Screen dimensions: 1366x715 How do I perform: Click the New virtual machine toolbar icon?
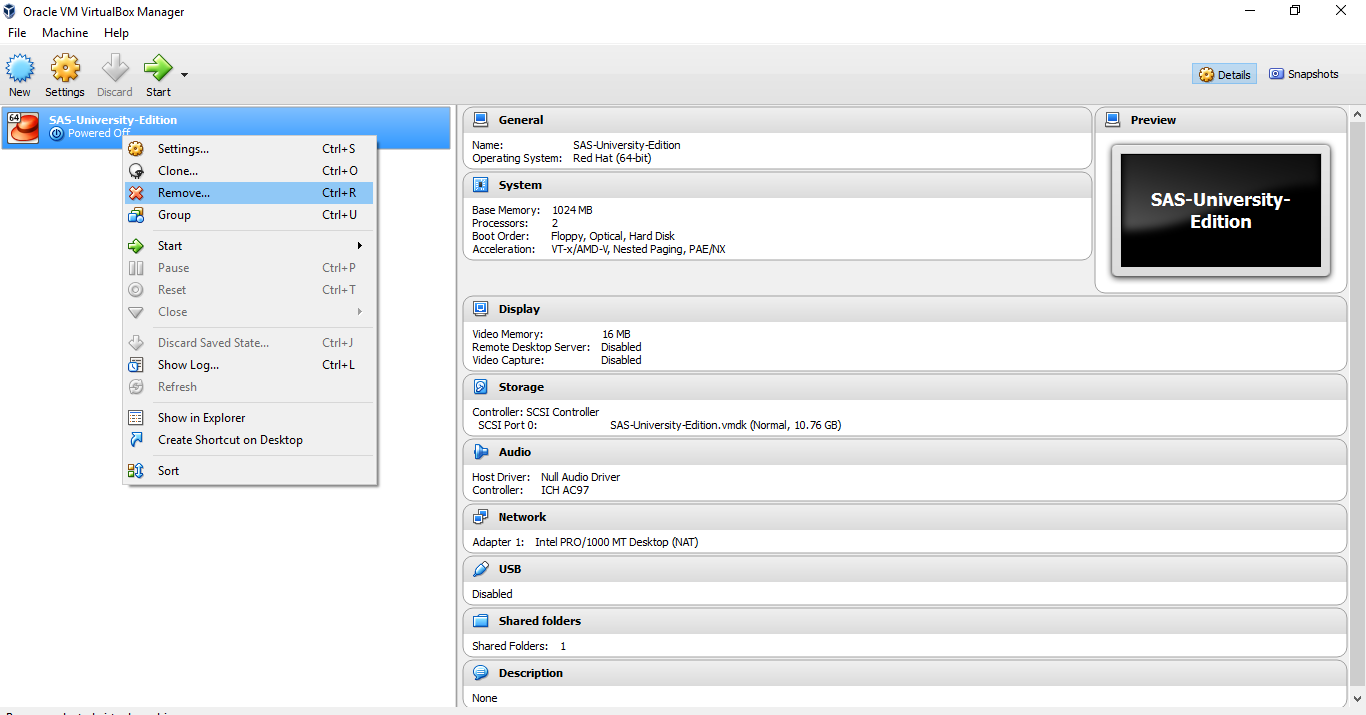tap(20, 76)
